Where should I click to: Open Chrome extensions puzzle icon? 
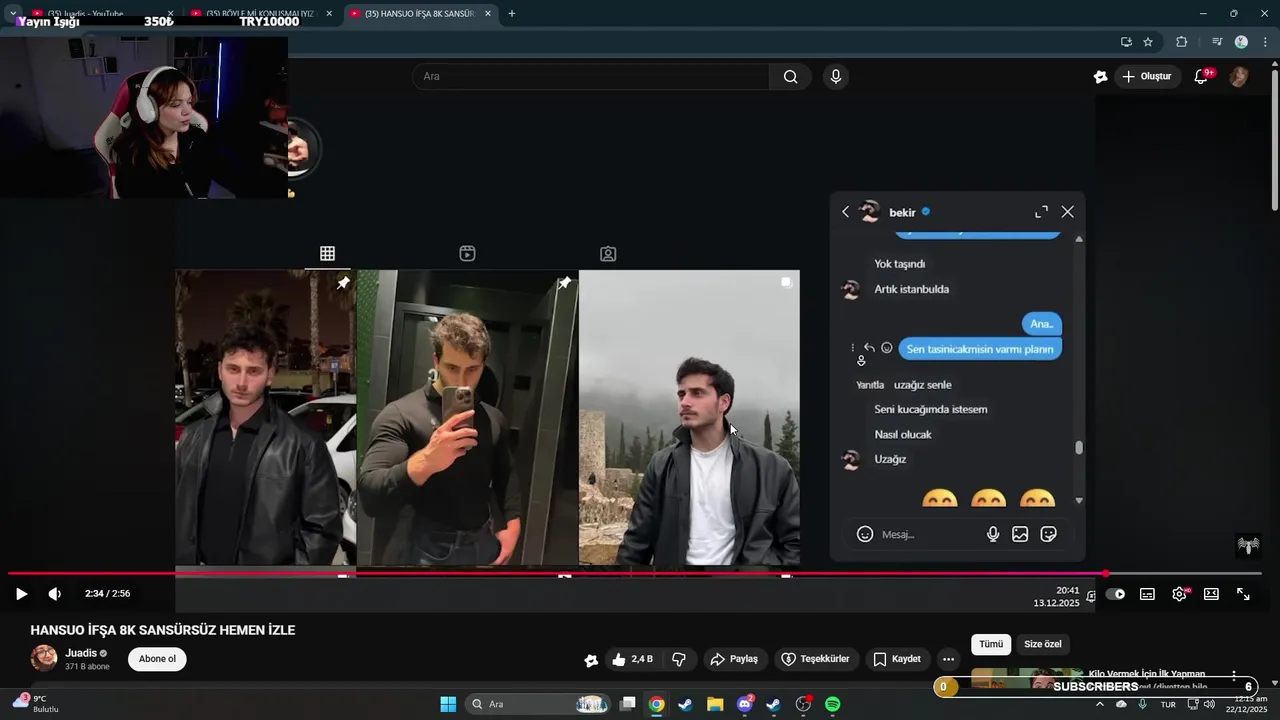(1181, 42)
